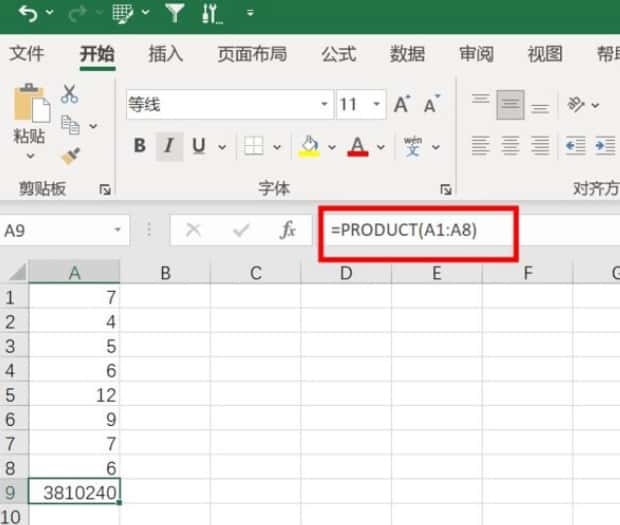
Task: Toggle Italic formatting
Action: pos(168,146)
